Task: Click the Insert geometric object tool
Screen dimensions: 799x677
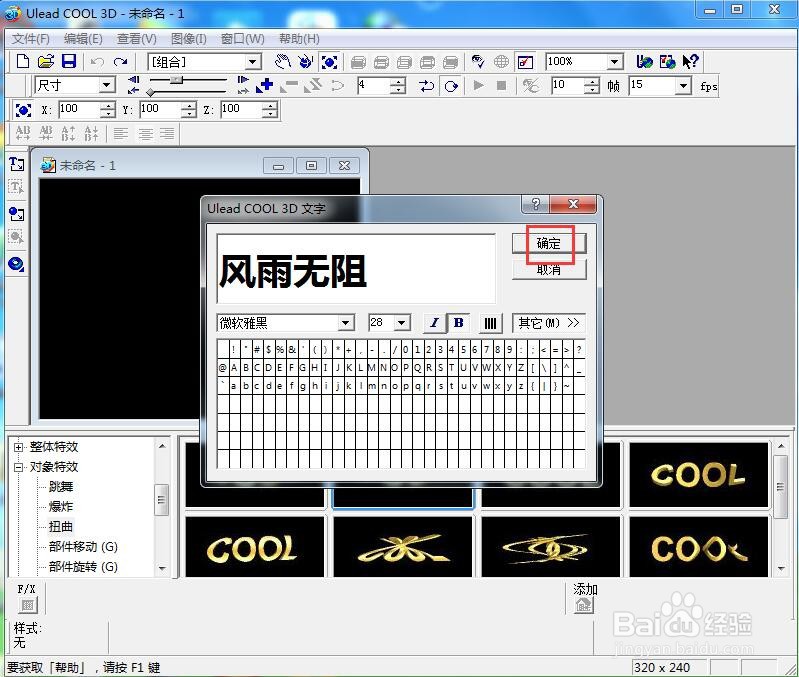Action: [16, 264]
